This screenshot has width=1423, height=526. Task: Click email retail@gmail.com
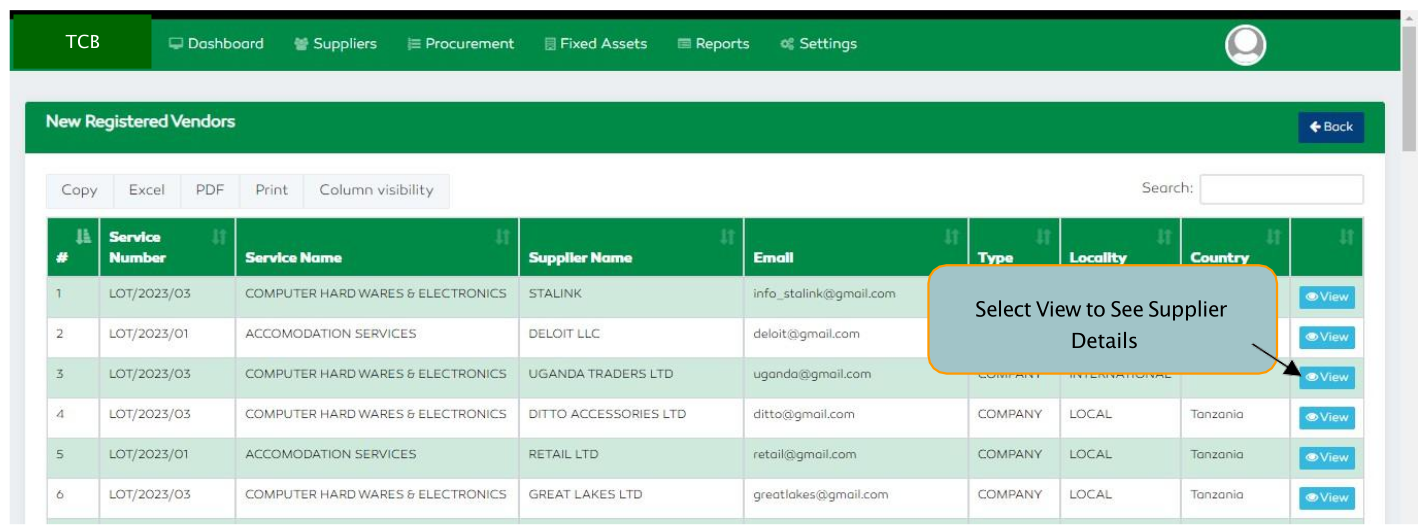point(804,454)
